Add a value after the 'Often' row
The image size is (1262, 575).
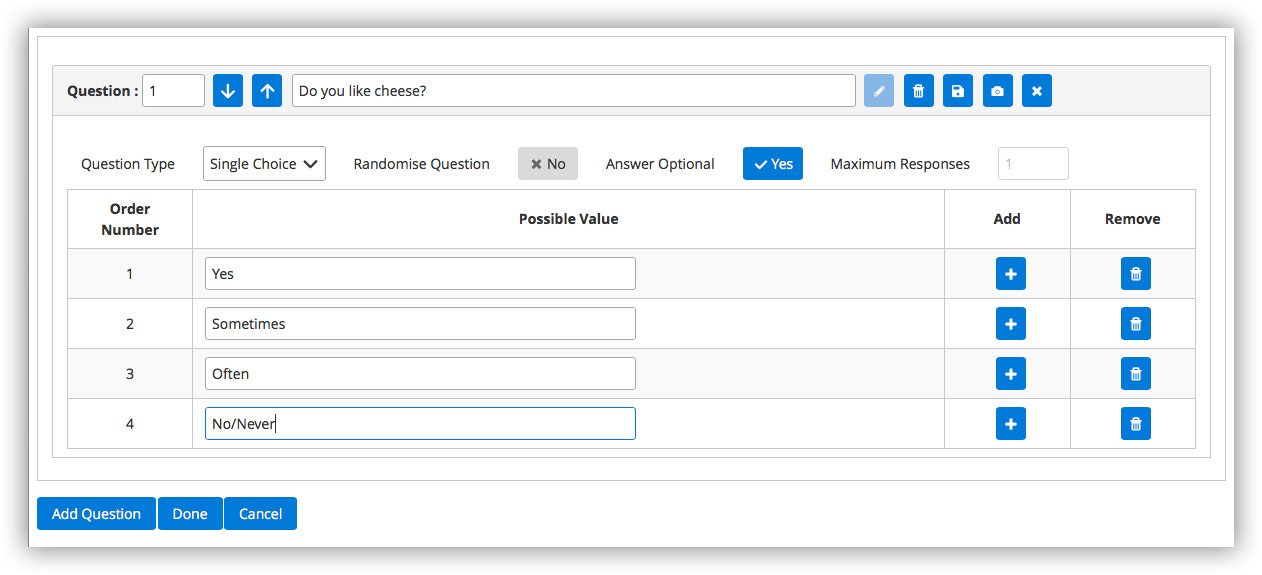[1010, 374]
